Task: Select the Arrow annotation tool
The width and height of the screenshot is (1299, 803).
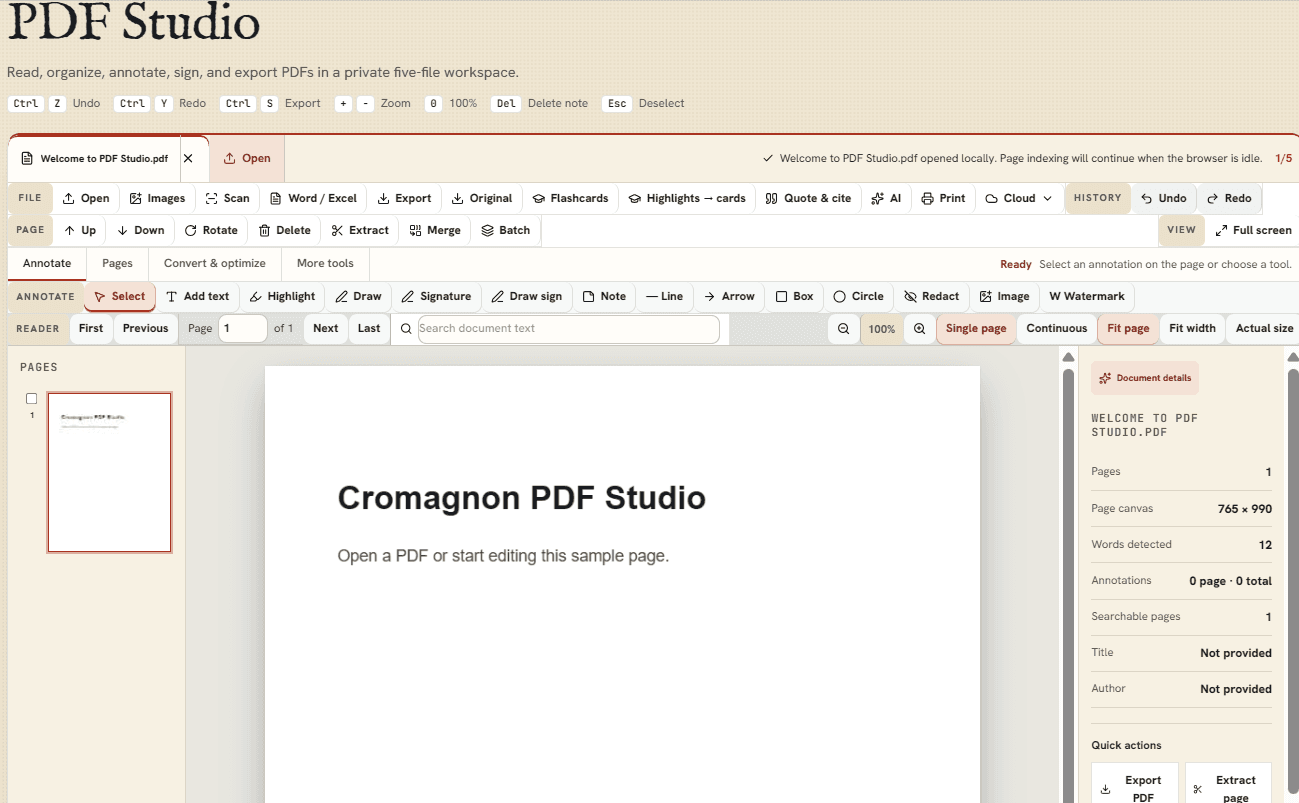Action: coord(729,296)
